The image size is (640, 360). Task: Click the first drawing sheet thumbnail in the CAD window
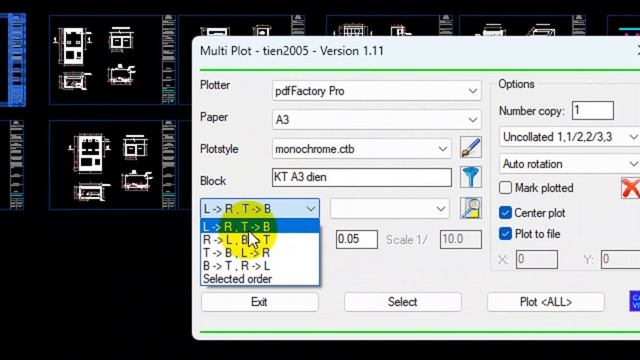[113, 60]
